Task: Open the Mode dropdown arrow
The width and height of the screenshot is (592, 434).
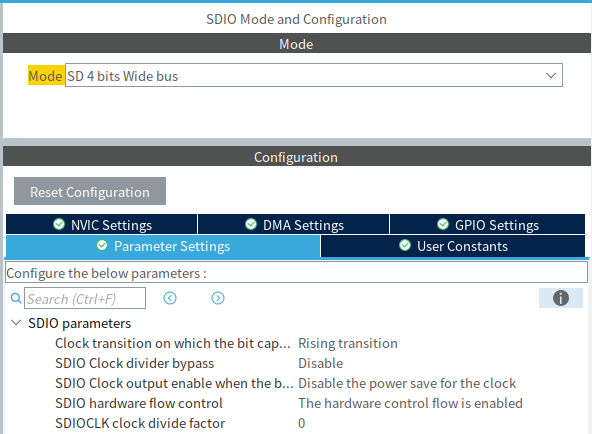Action: (x=551, y=75)
